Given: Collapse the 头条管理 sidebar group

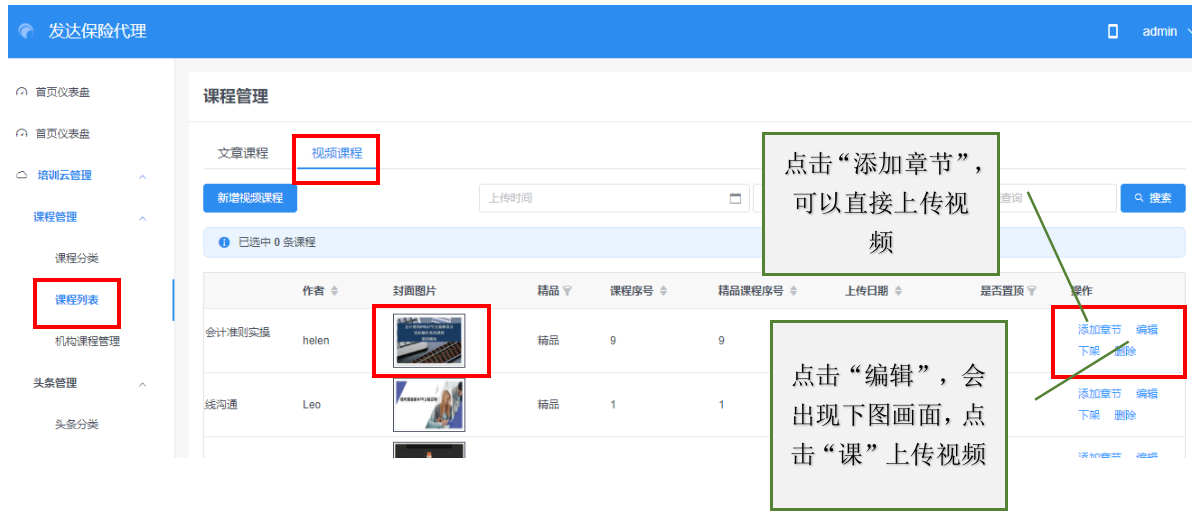Looking at the screenshot, I should pyautogui.click(x=142, y=383).
